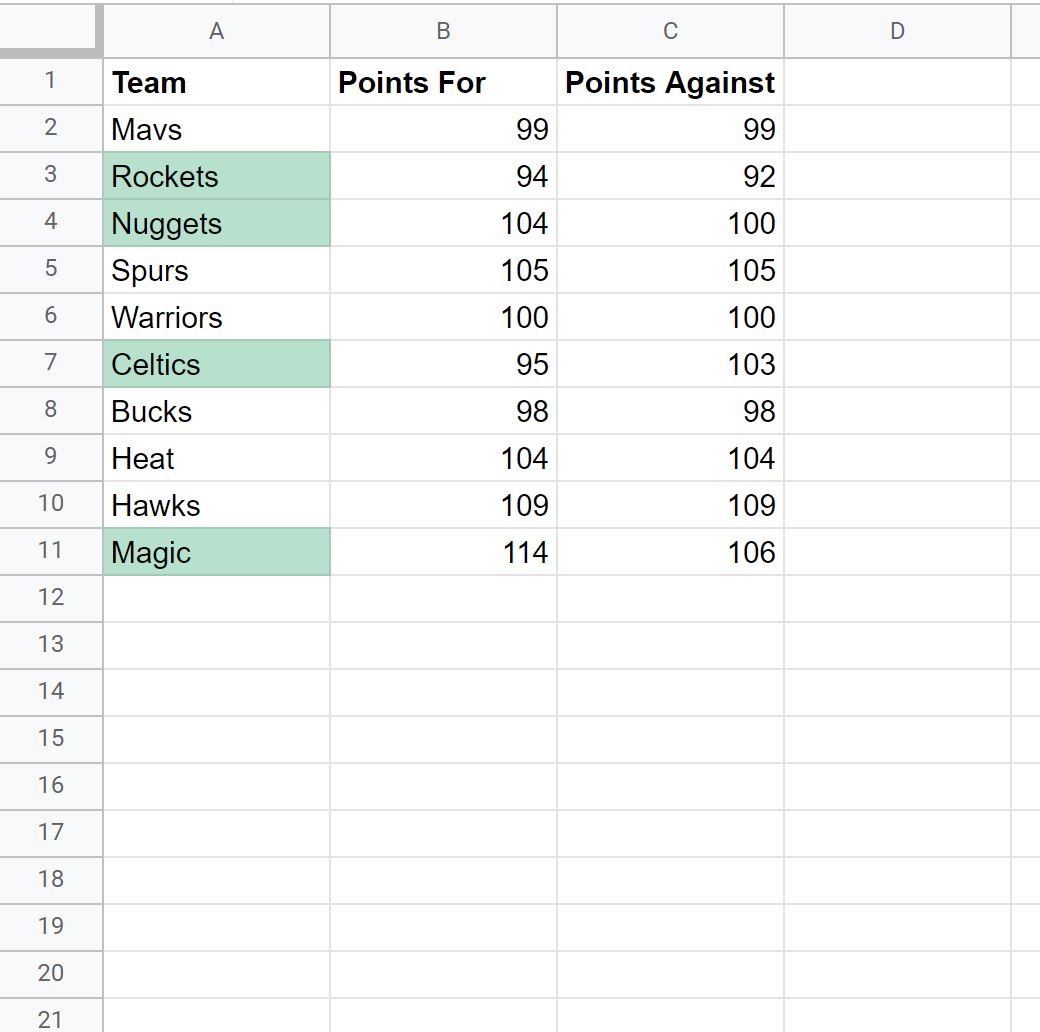Select the green highlighted Rockets cell

[216, 176]
